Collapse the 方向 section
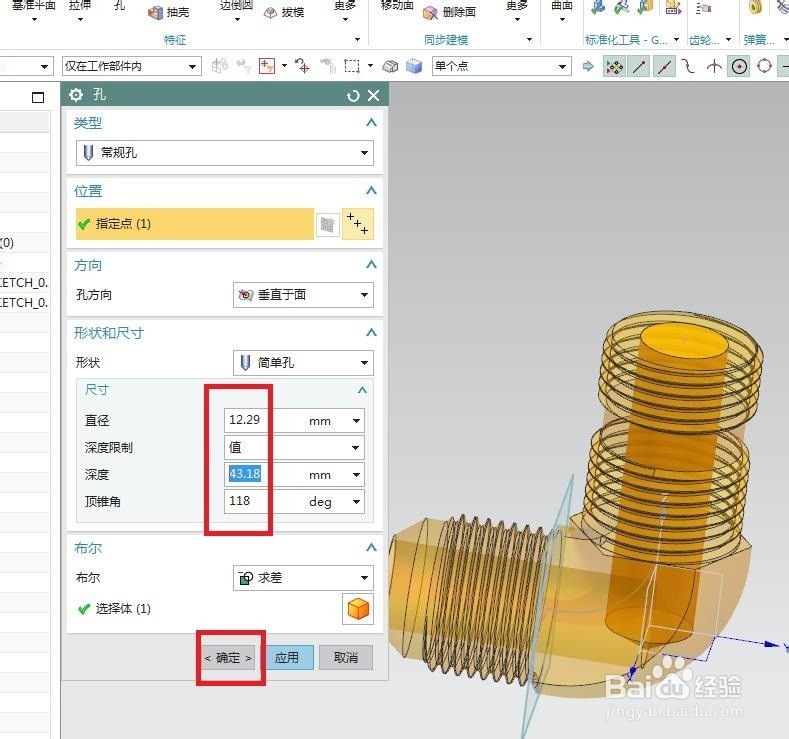 [371, 265]
